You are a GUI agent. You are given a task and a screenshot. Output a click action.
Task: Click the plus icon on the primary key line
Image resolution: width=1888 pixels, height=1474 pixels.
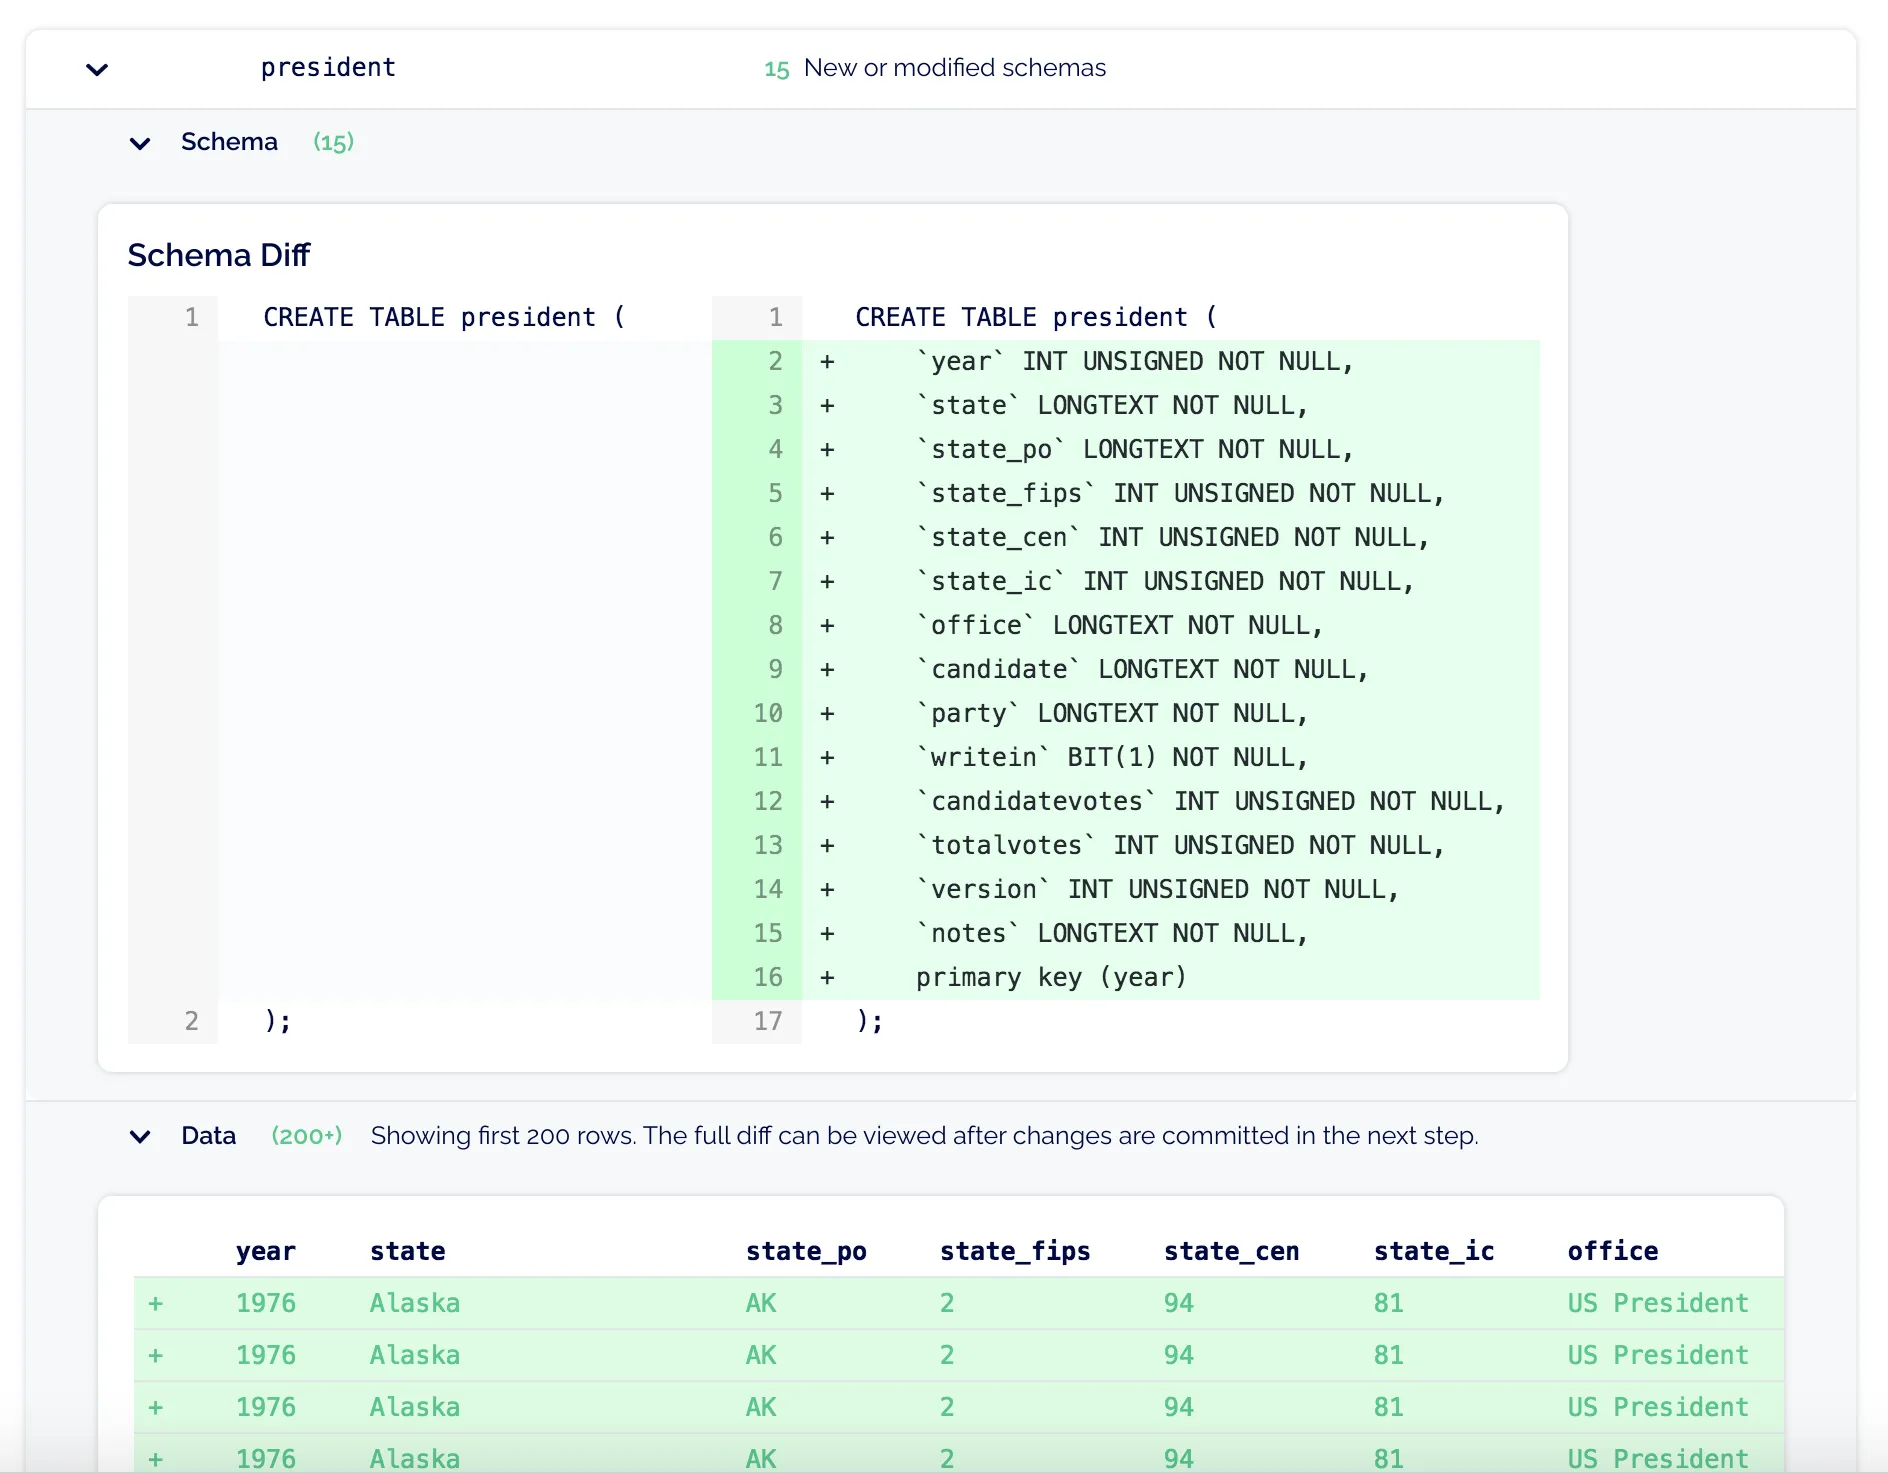click(827, 977)
